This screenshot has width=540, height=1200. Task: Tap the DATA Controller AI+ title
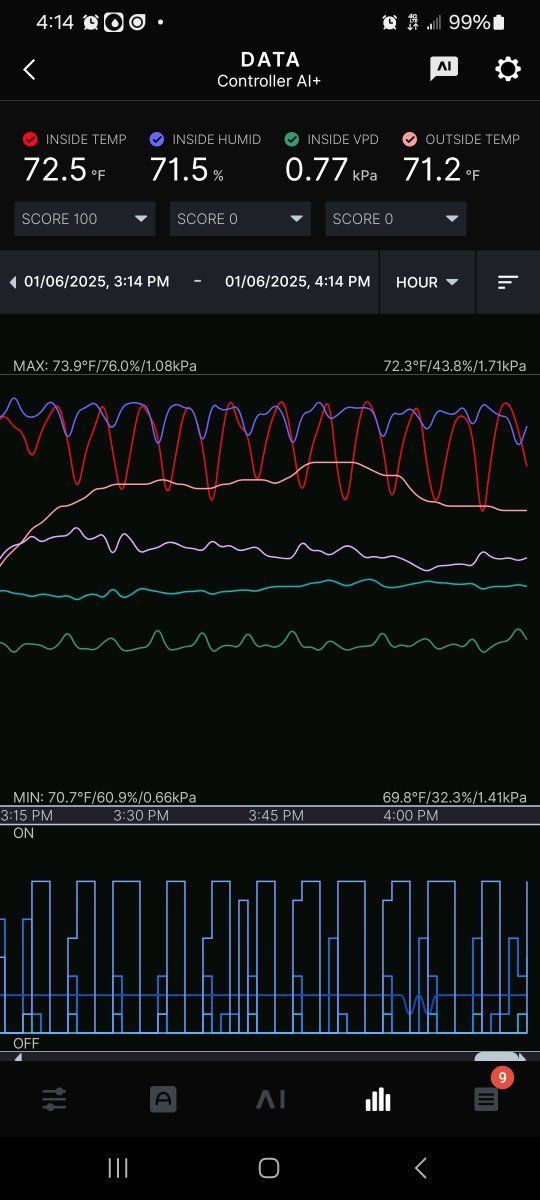pyautogui.click(x=269, y=69)
